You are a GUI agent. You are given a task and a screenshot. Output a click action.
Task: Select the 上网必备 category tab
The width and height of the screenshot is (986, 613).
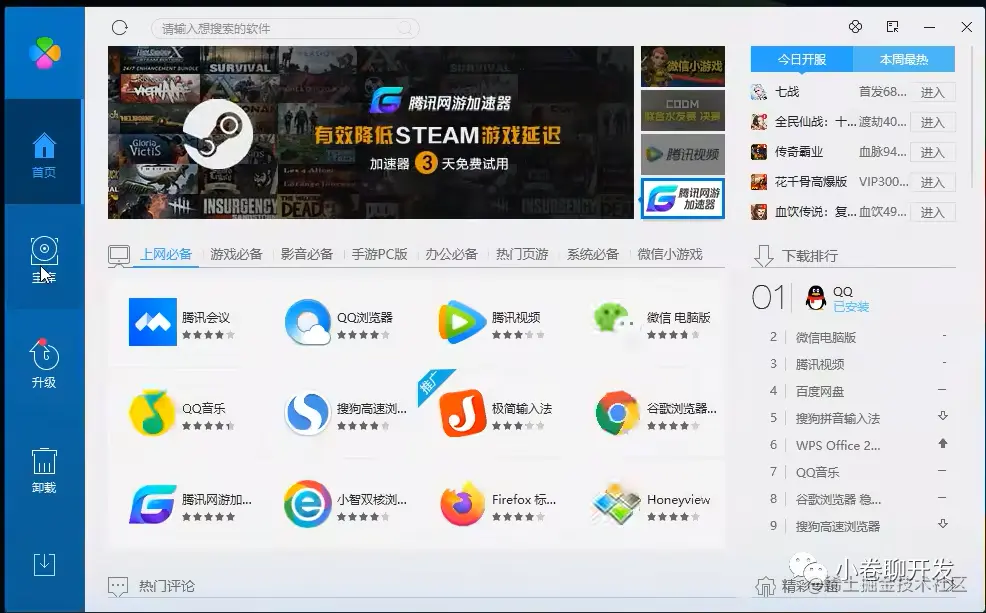(x=166, y=255)
